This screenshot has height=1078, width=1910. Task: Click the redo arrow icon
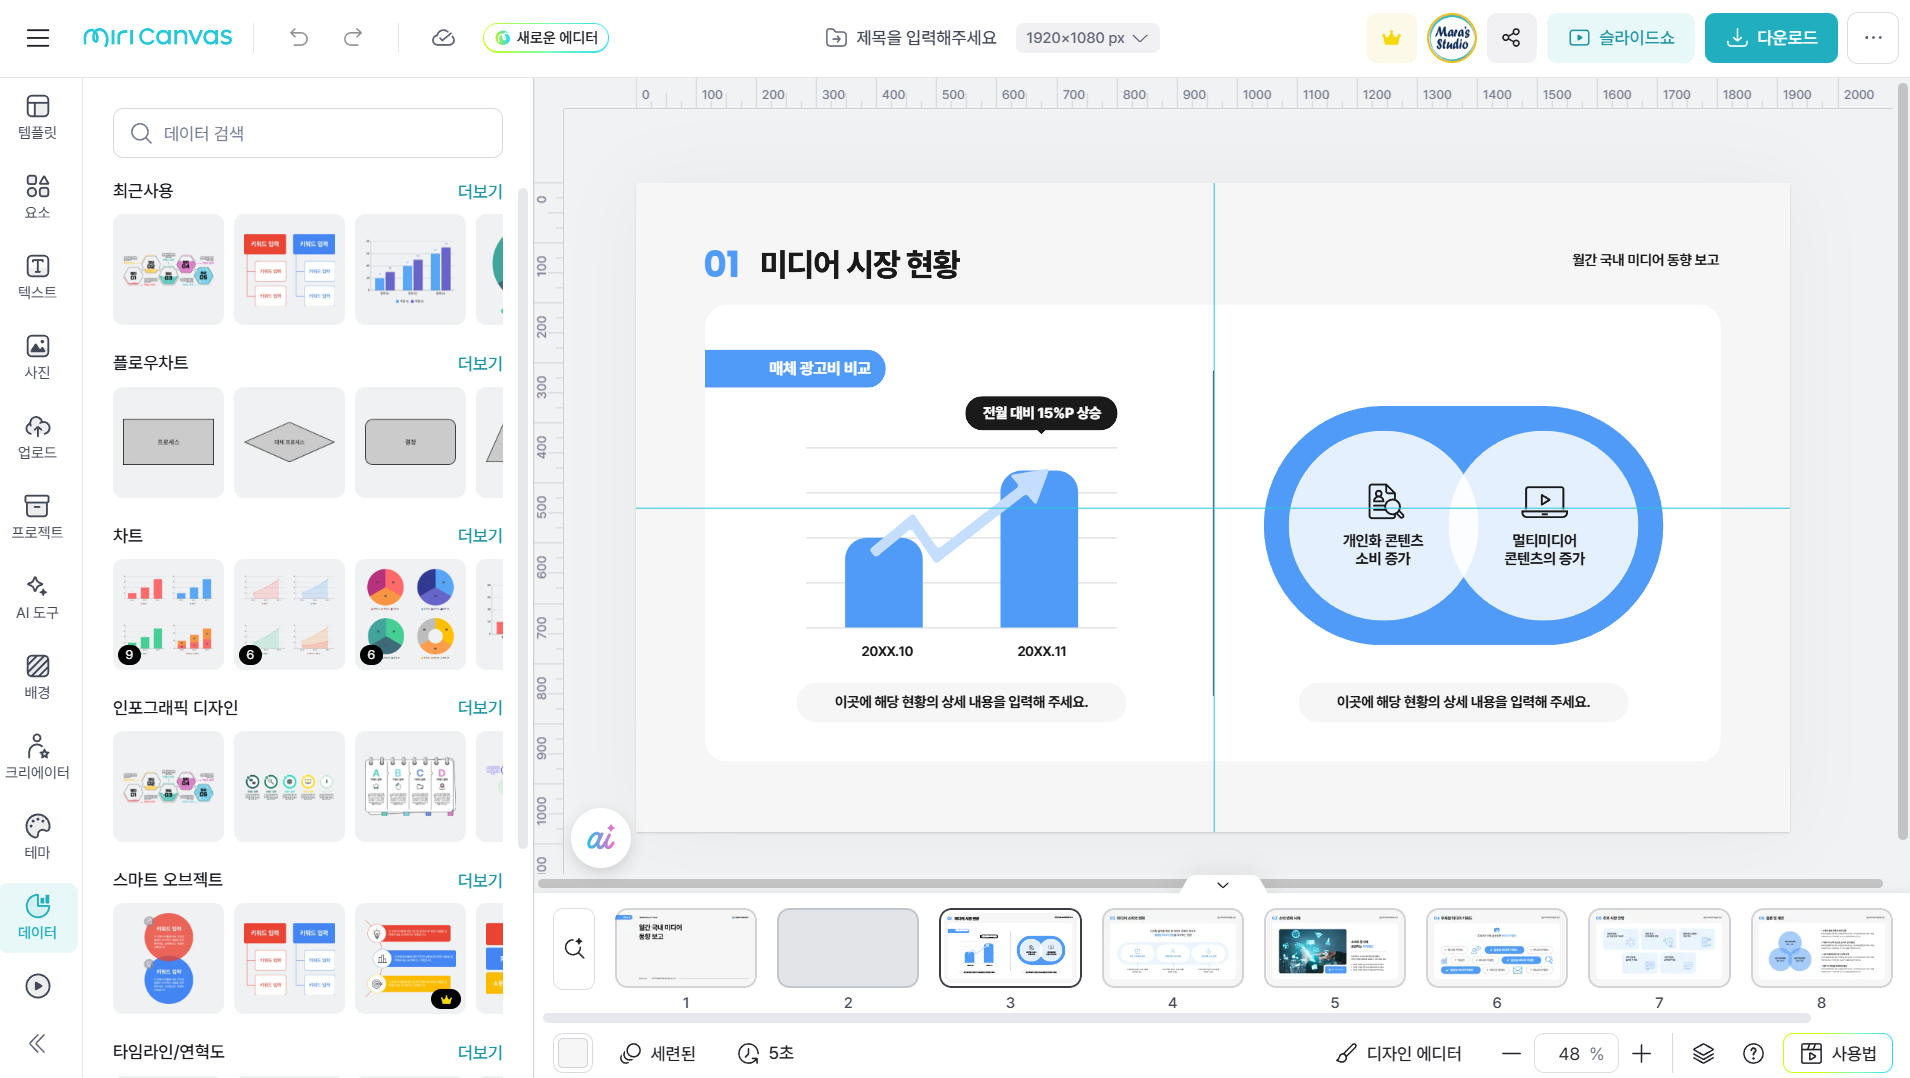click(353, 38)
